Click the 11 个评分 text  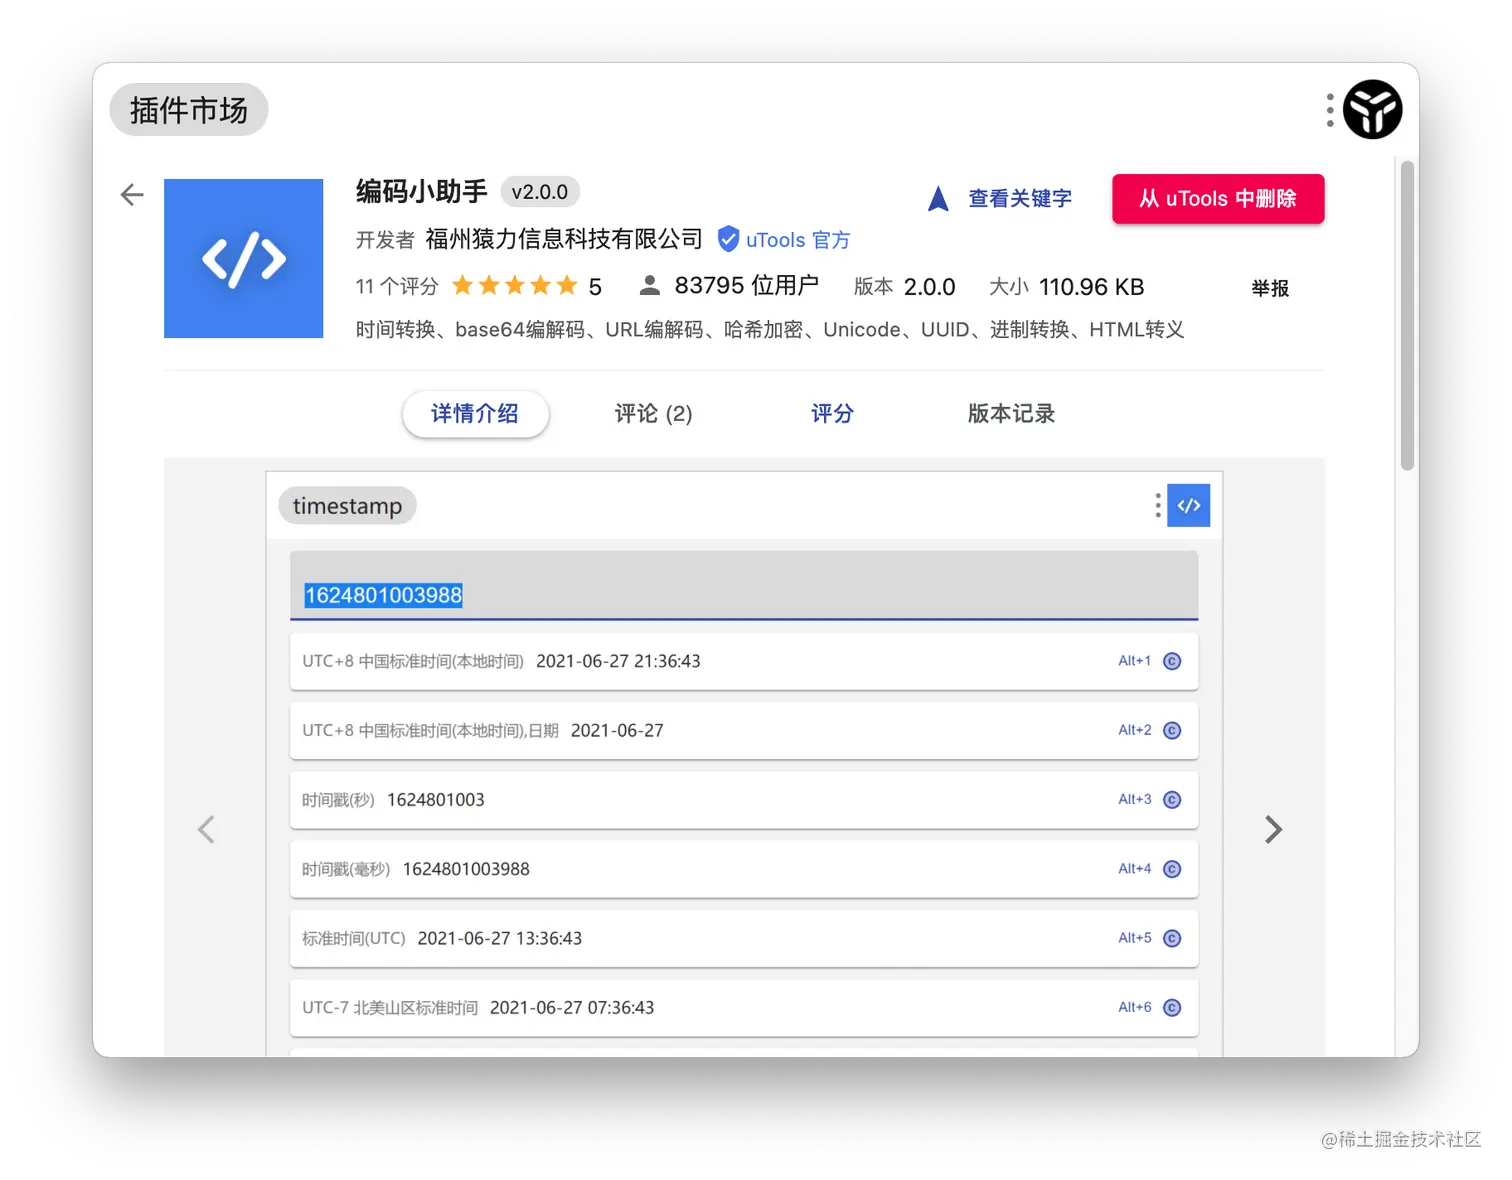click(397, 287)
